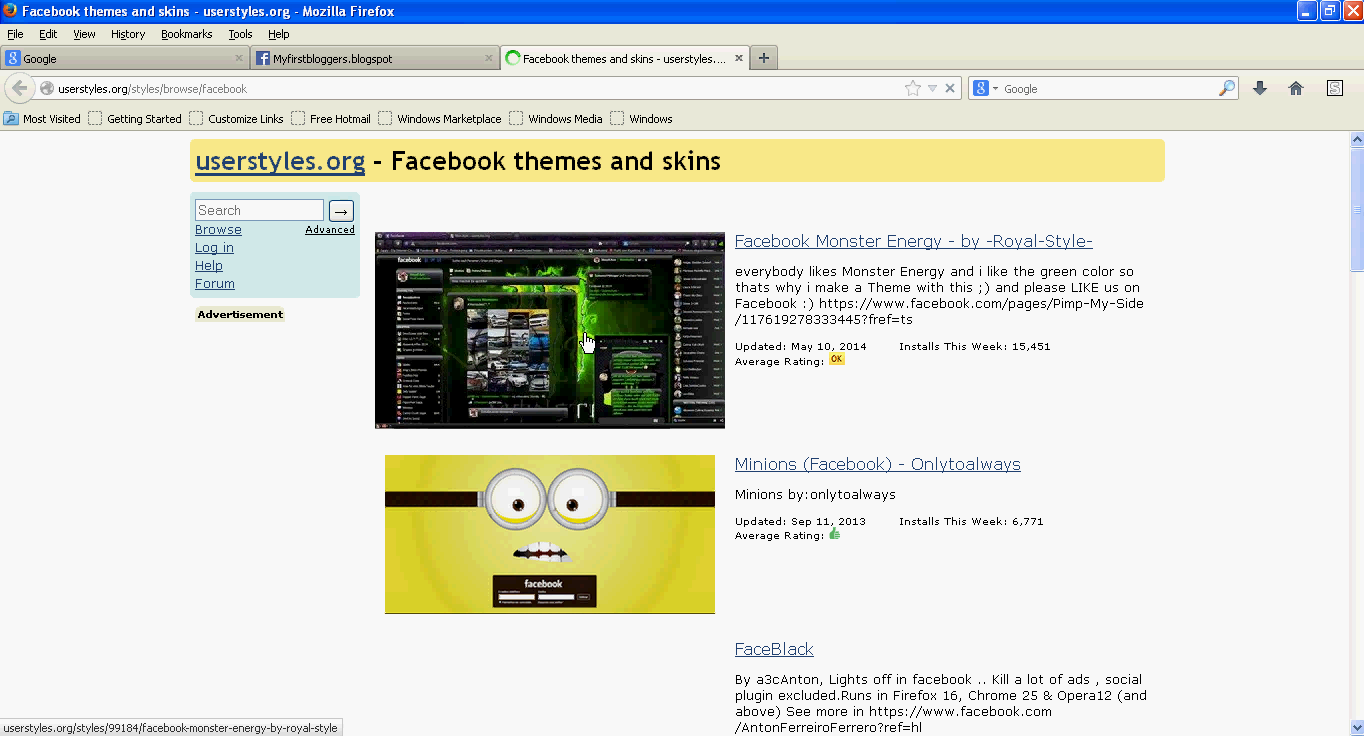Viewport: 1364px width, 736px height.
Task: Open the Help menu
Action: [279, 34]
